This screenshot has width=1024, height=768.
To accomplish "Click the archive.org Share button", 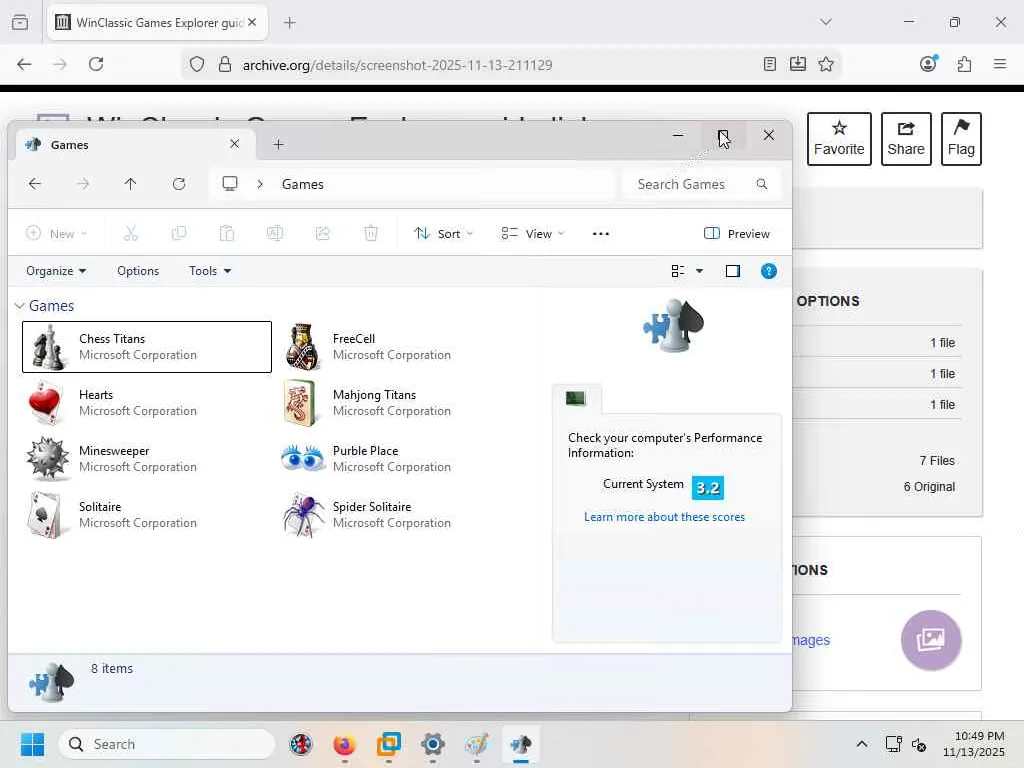I will tap(906, 138).
